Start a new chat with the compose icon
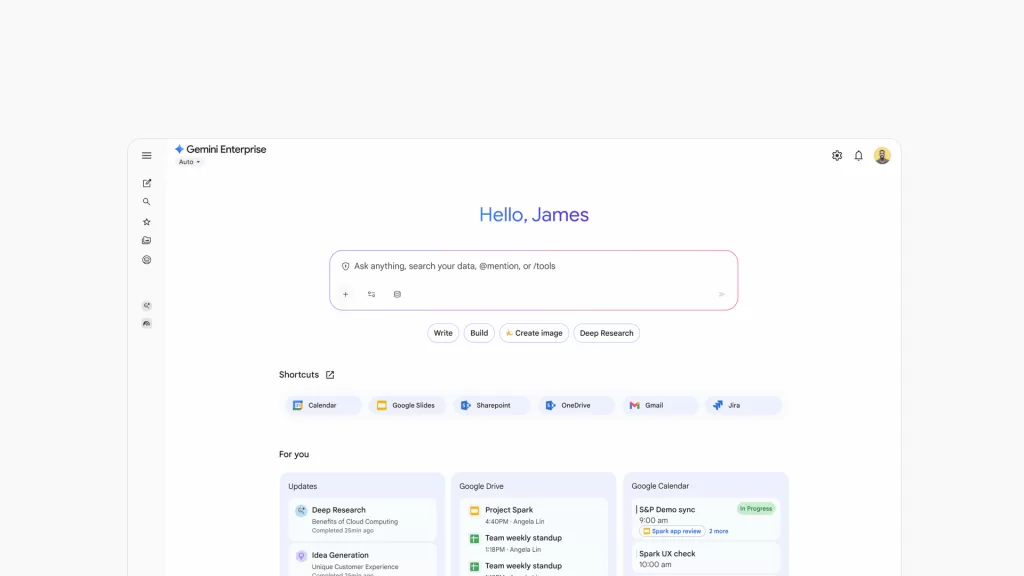The image size is (1024, 576). 147,183
